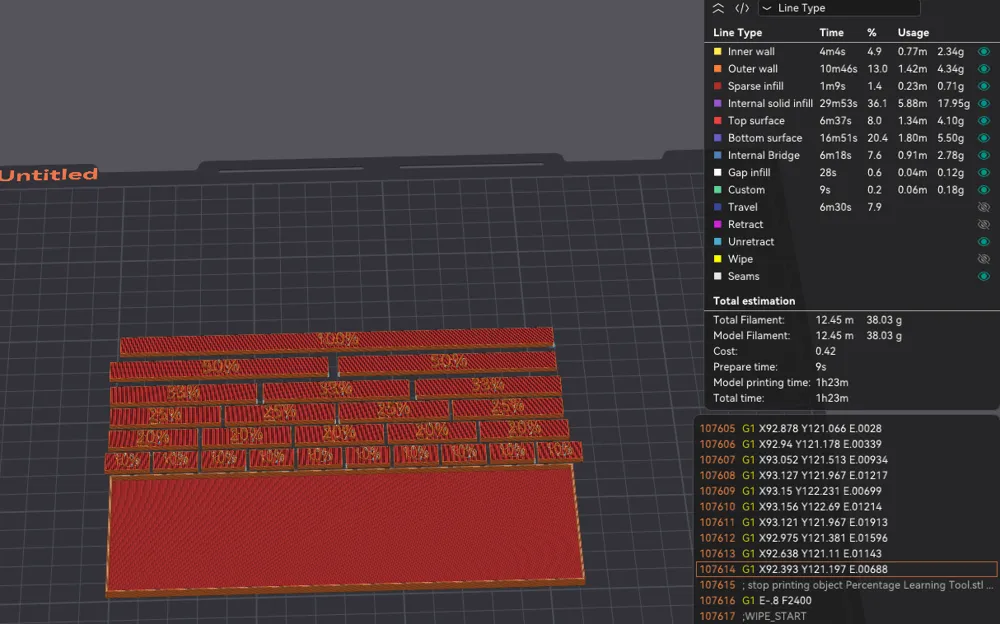Toggle Internal solid infill visibility

pos(984,103)
